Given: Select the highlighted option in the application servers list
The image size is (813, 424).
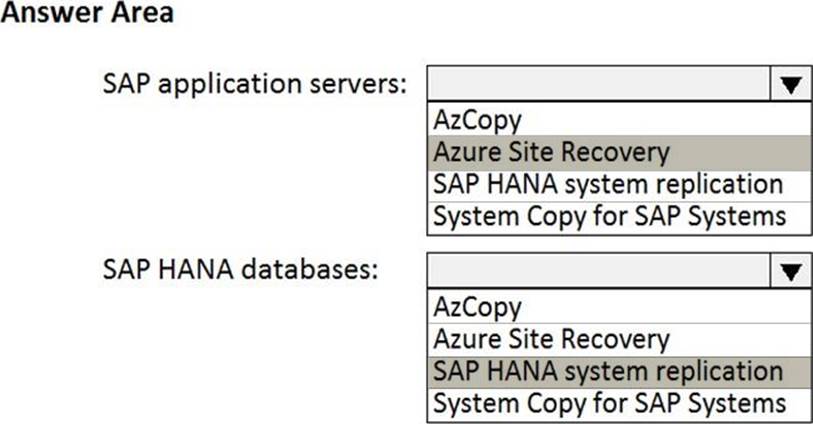Looking at the screenshot, I should click(549, 152).
